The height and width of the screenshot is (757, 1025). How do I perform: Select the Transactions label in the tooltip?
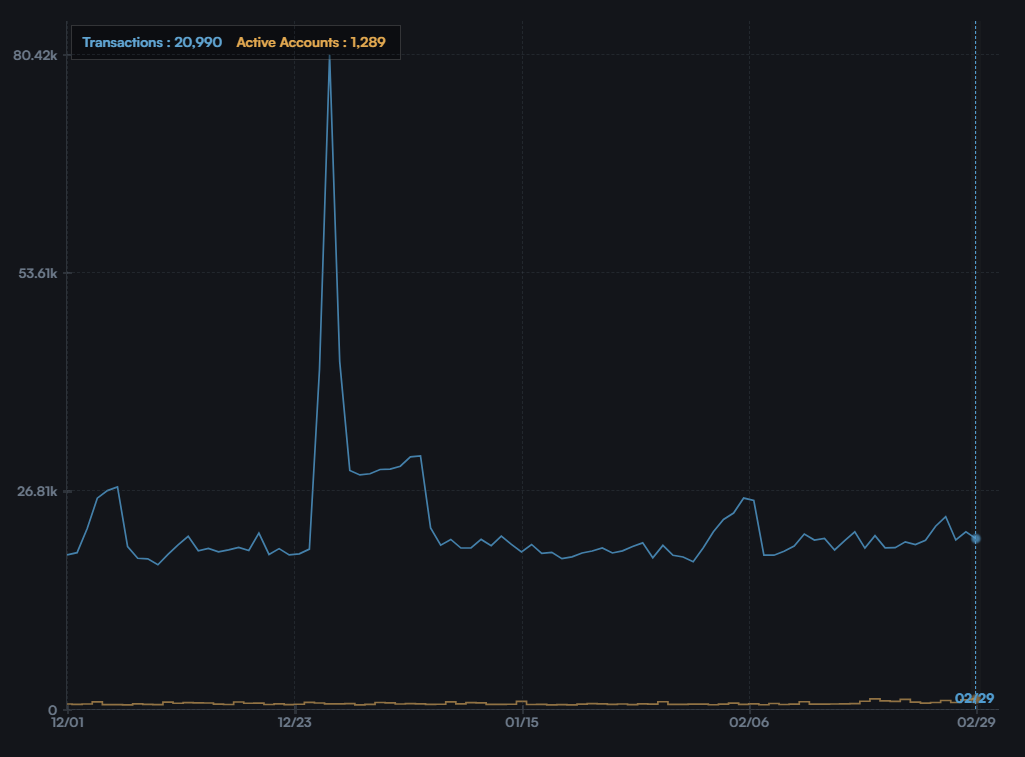152,42
